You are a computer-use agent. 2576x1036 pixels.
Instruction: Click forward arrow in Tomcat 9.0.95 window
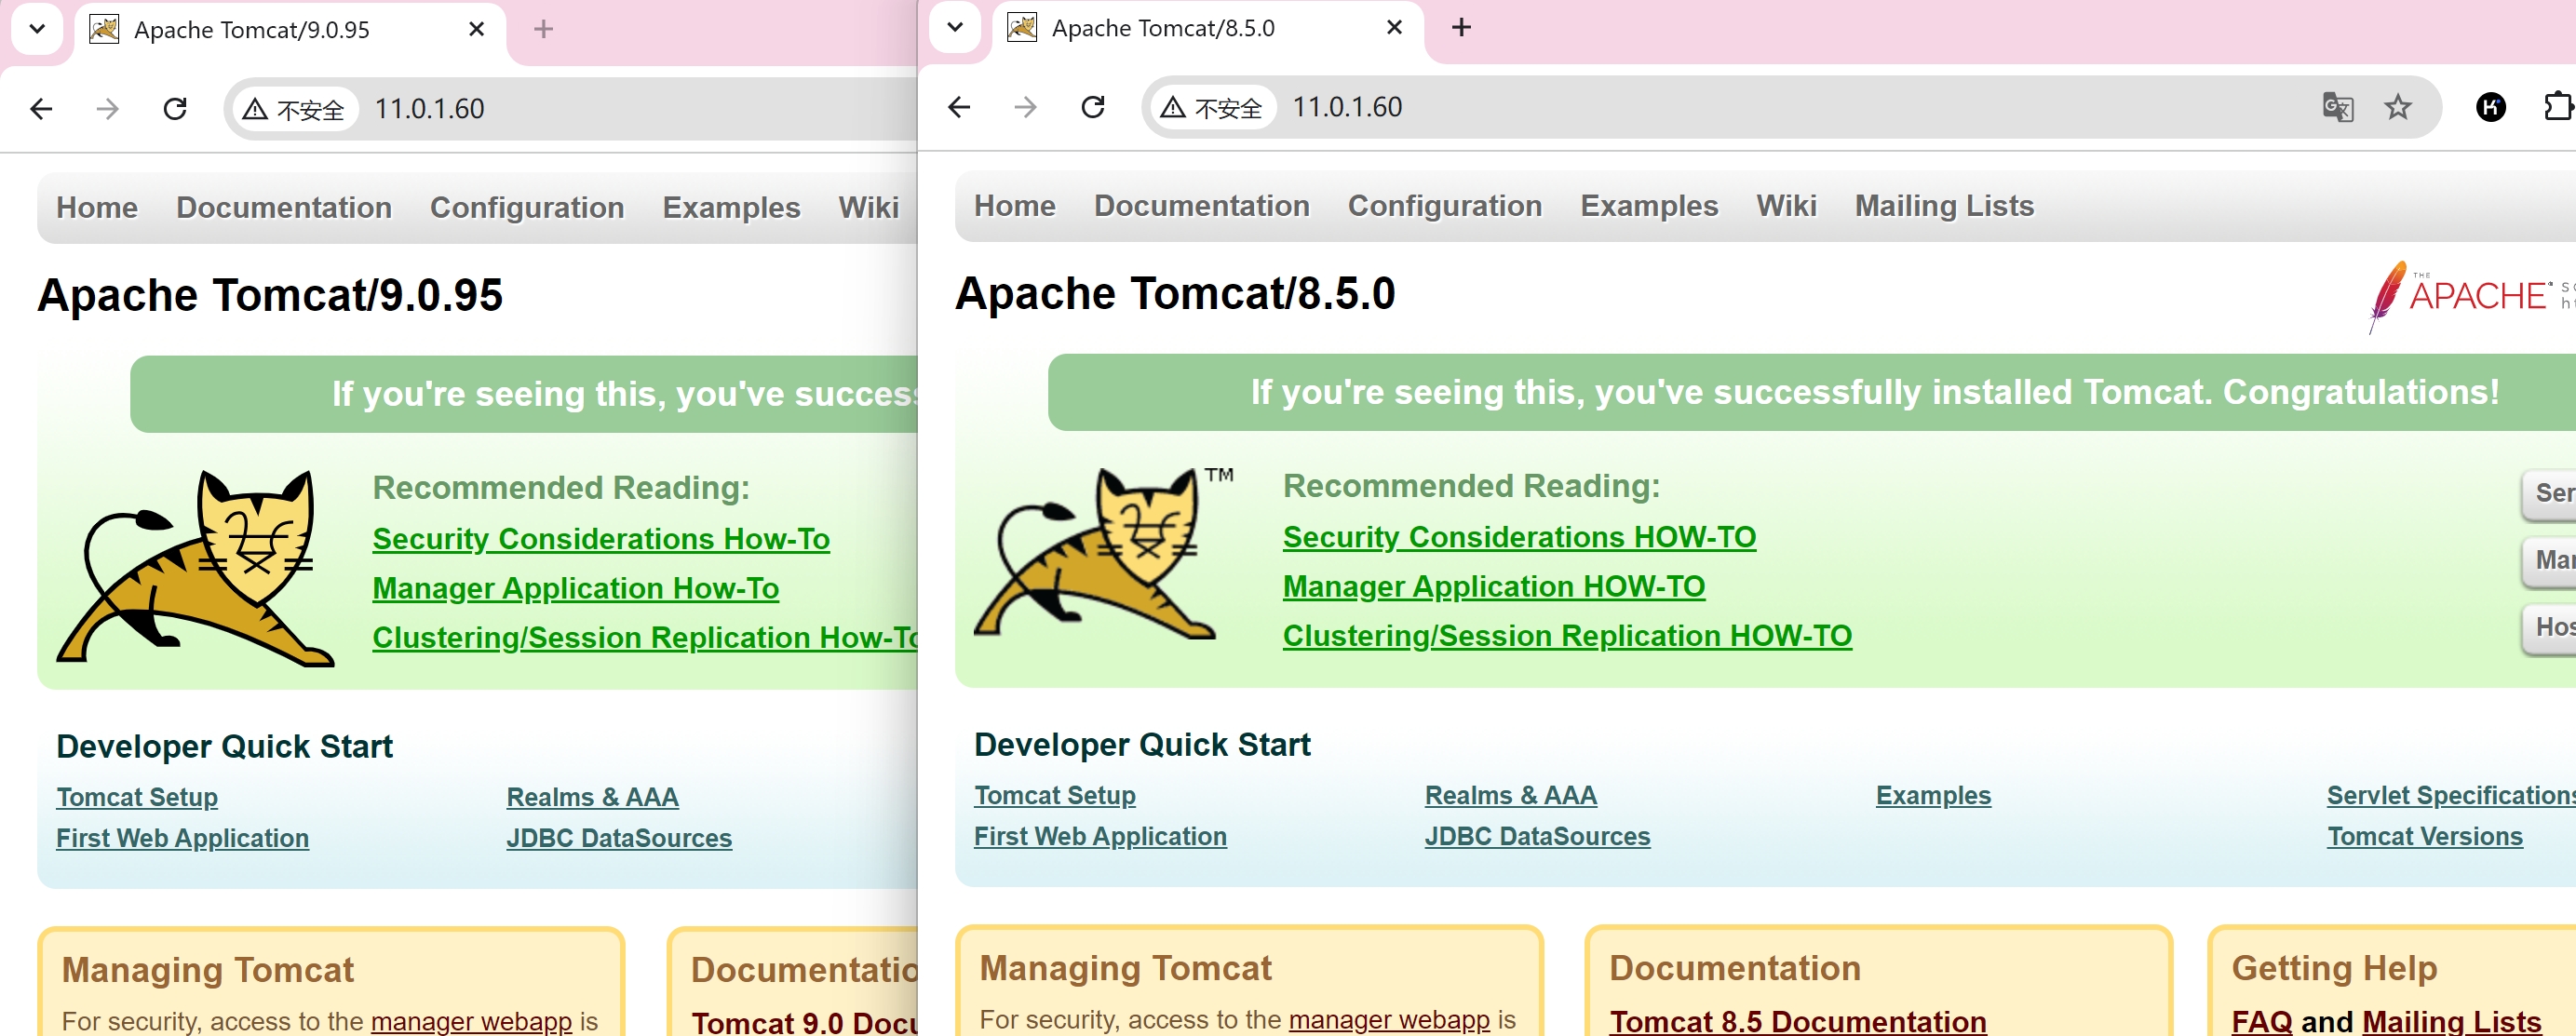[x=107, y=109]
